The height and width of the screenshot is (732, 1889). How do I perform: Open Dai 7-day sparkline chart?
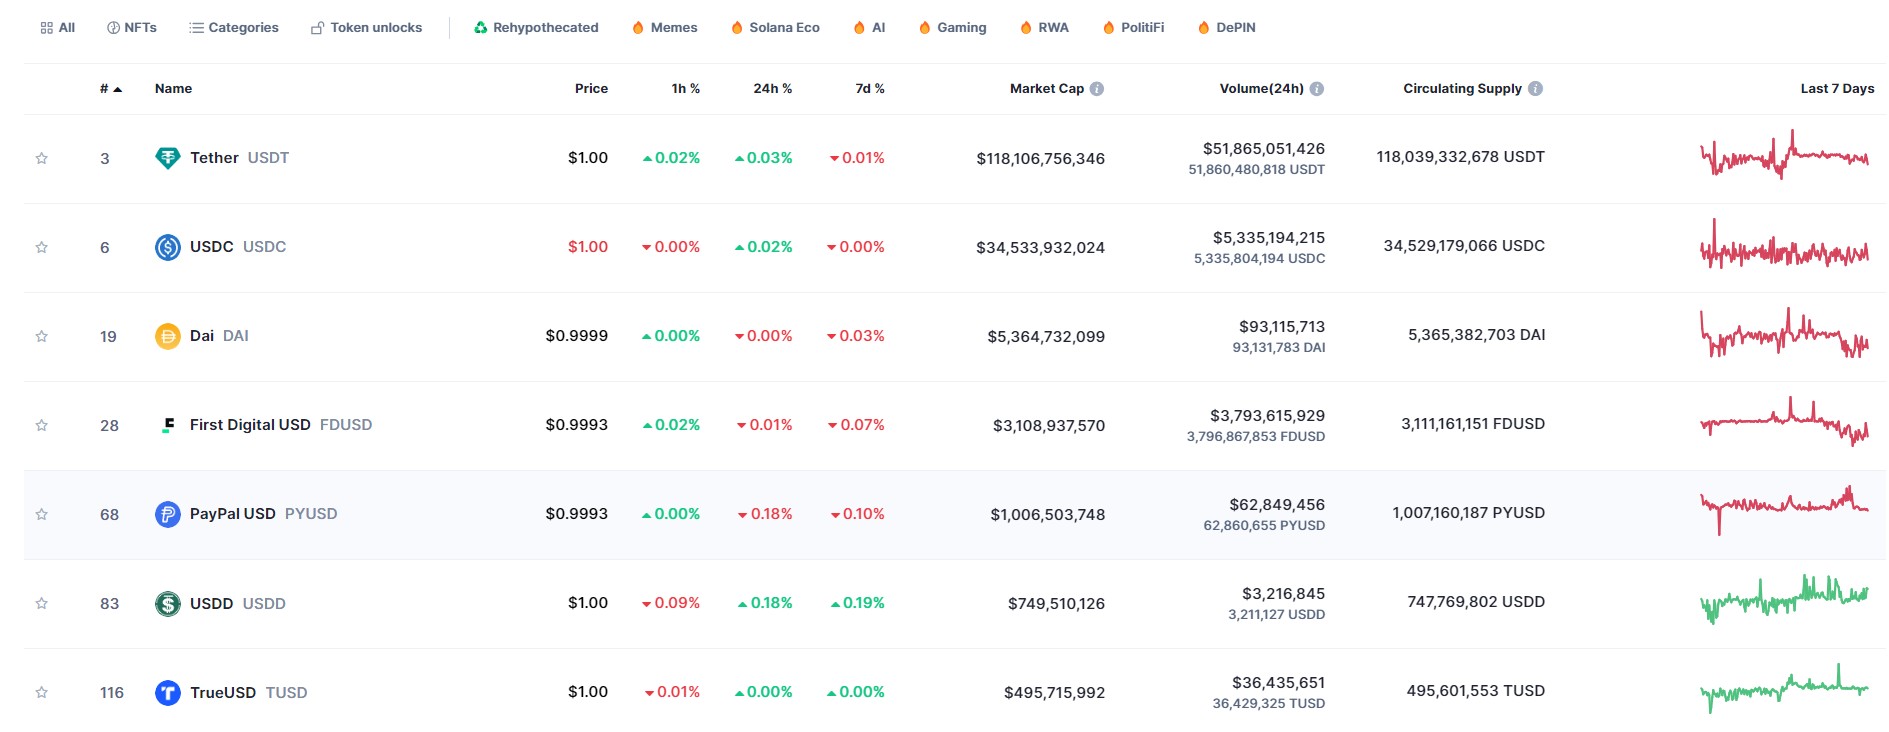click(1784, 333)
